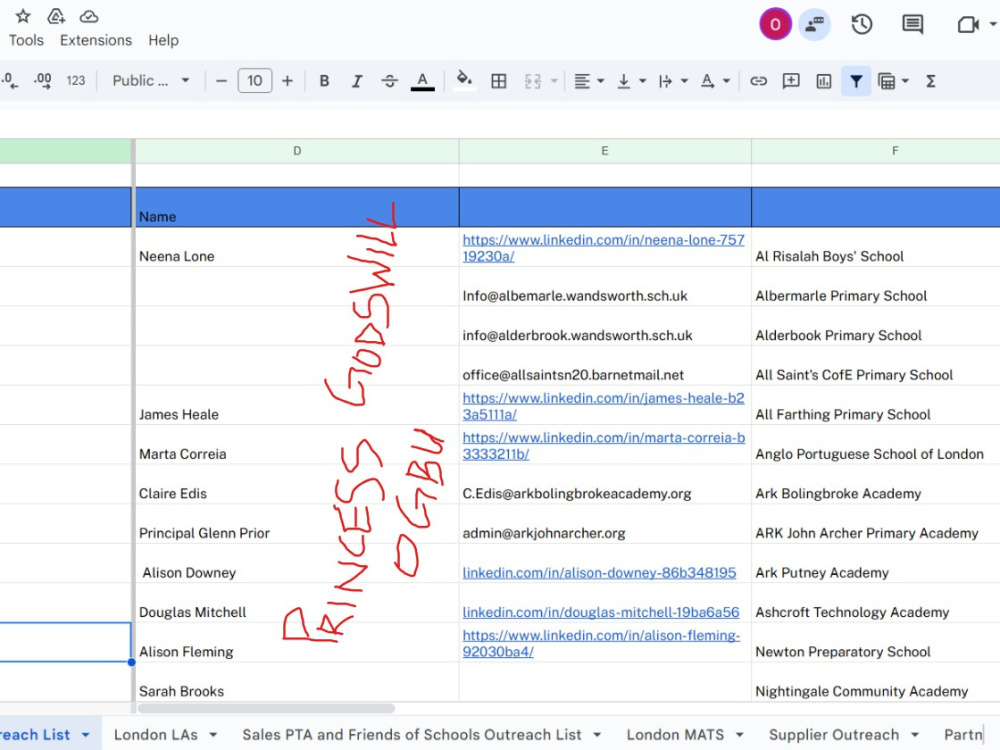This screenshot has height=750, width=1000.
Task: Insert a link using the chain icon
Action: [758, 81]
